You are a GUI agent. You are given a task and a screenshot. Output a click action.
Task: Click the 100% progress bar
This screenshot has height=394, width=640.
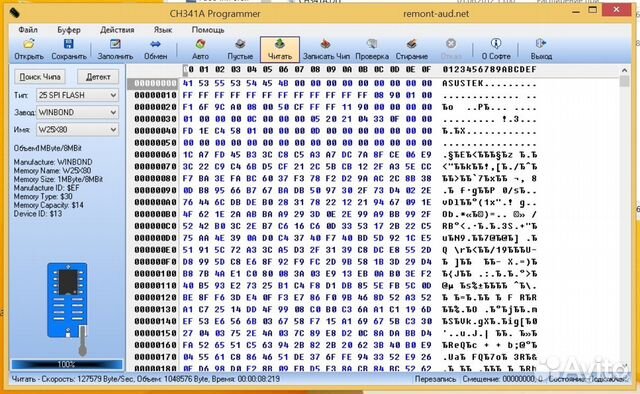pos(67,364)
